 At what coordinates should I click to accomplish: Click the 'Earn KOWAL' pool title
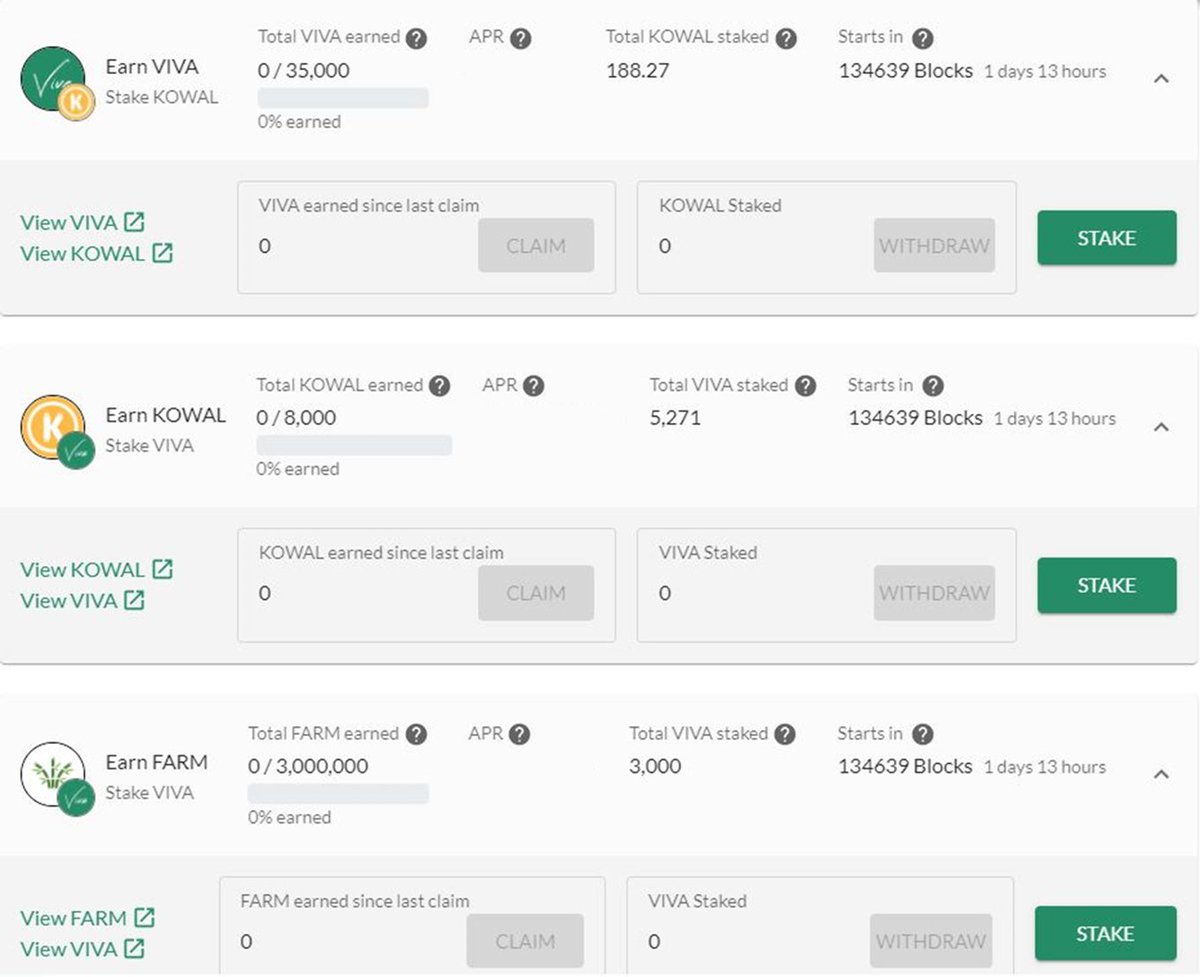click(x=166, y=415)
